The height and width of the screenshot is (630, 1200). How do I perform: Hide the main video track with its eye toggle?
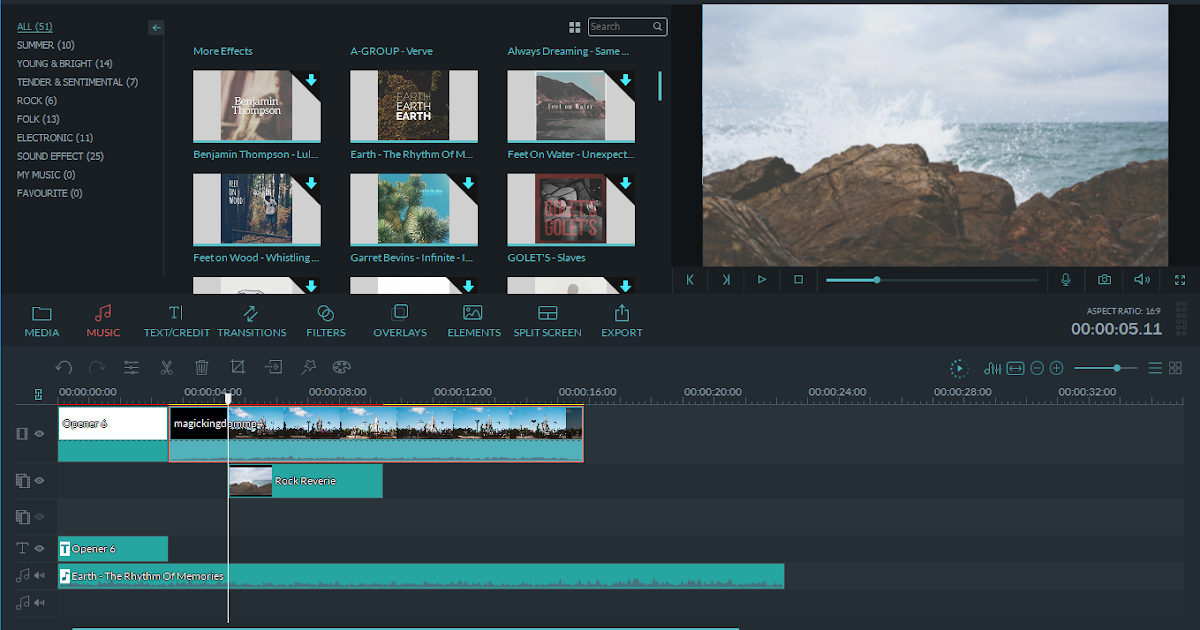tap(37, 433)
